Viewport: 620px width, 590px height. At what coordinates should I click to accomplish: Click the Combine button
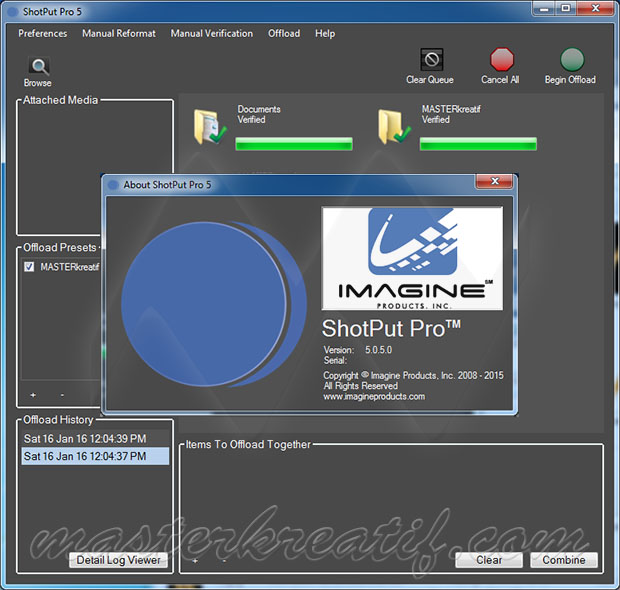(x=564, y=560)
